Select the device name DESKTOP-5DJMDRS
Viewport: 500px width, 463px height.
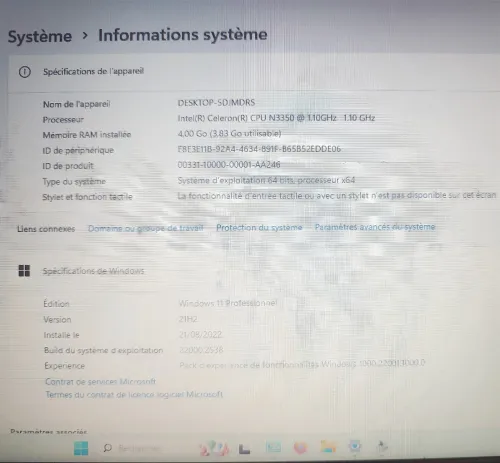216,103
